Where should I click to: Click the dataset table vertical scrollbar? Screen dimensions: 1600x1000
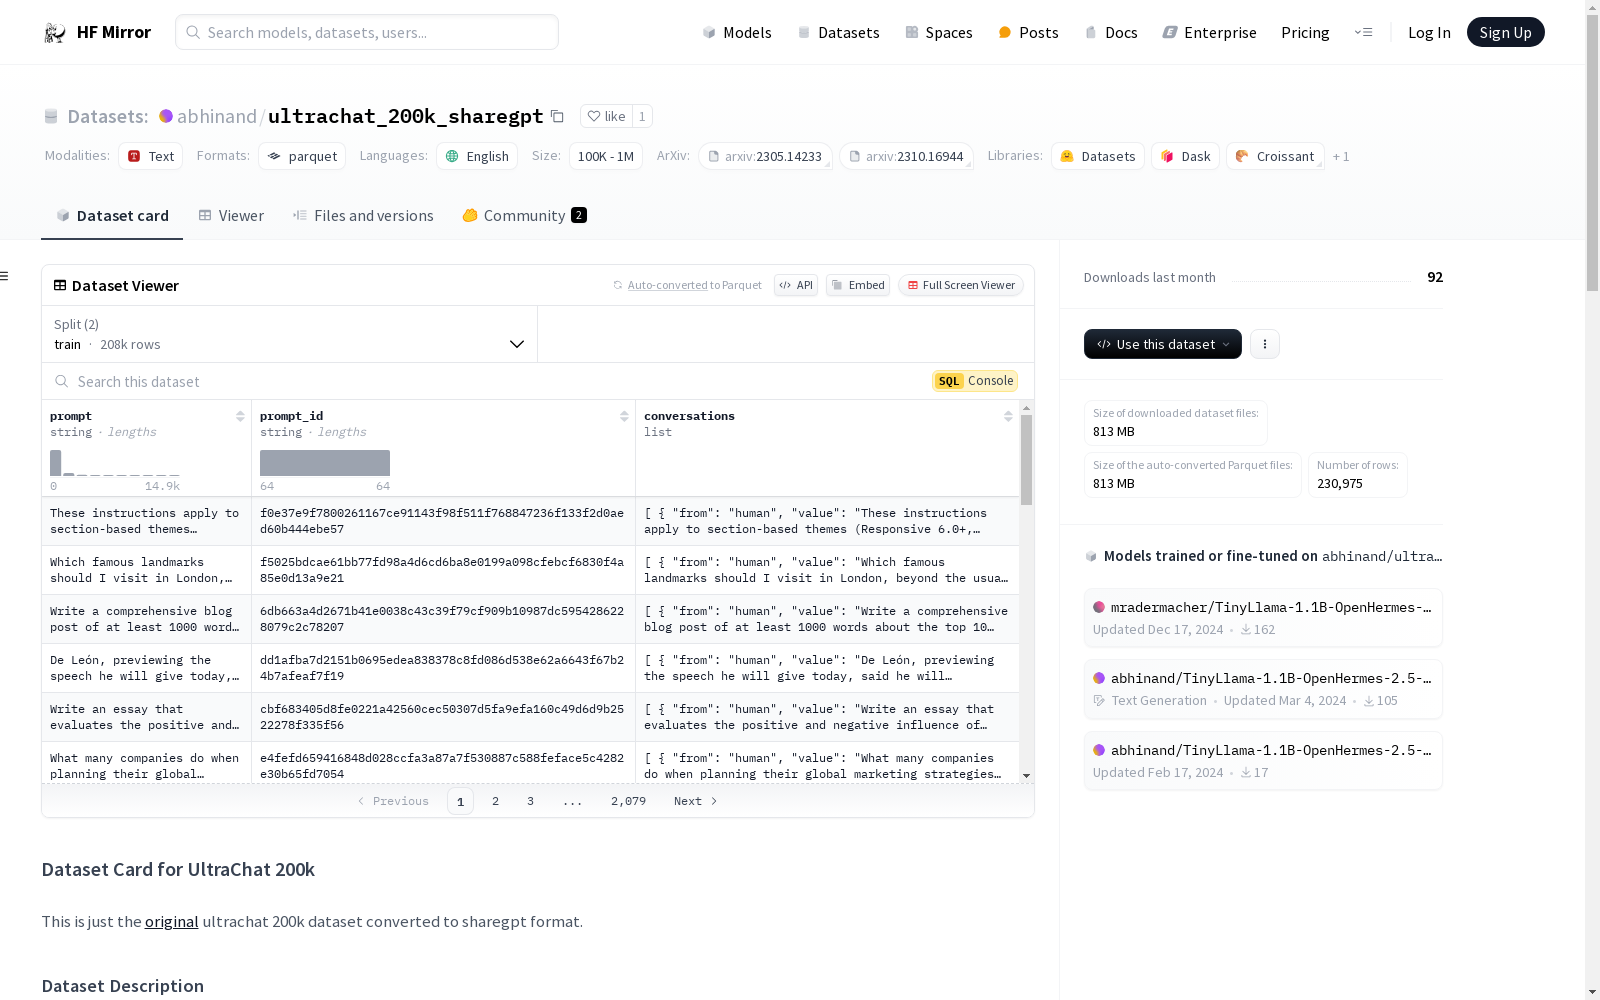[x=1026, y=460]
